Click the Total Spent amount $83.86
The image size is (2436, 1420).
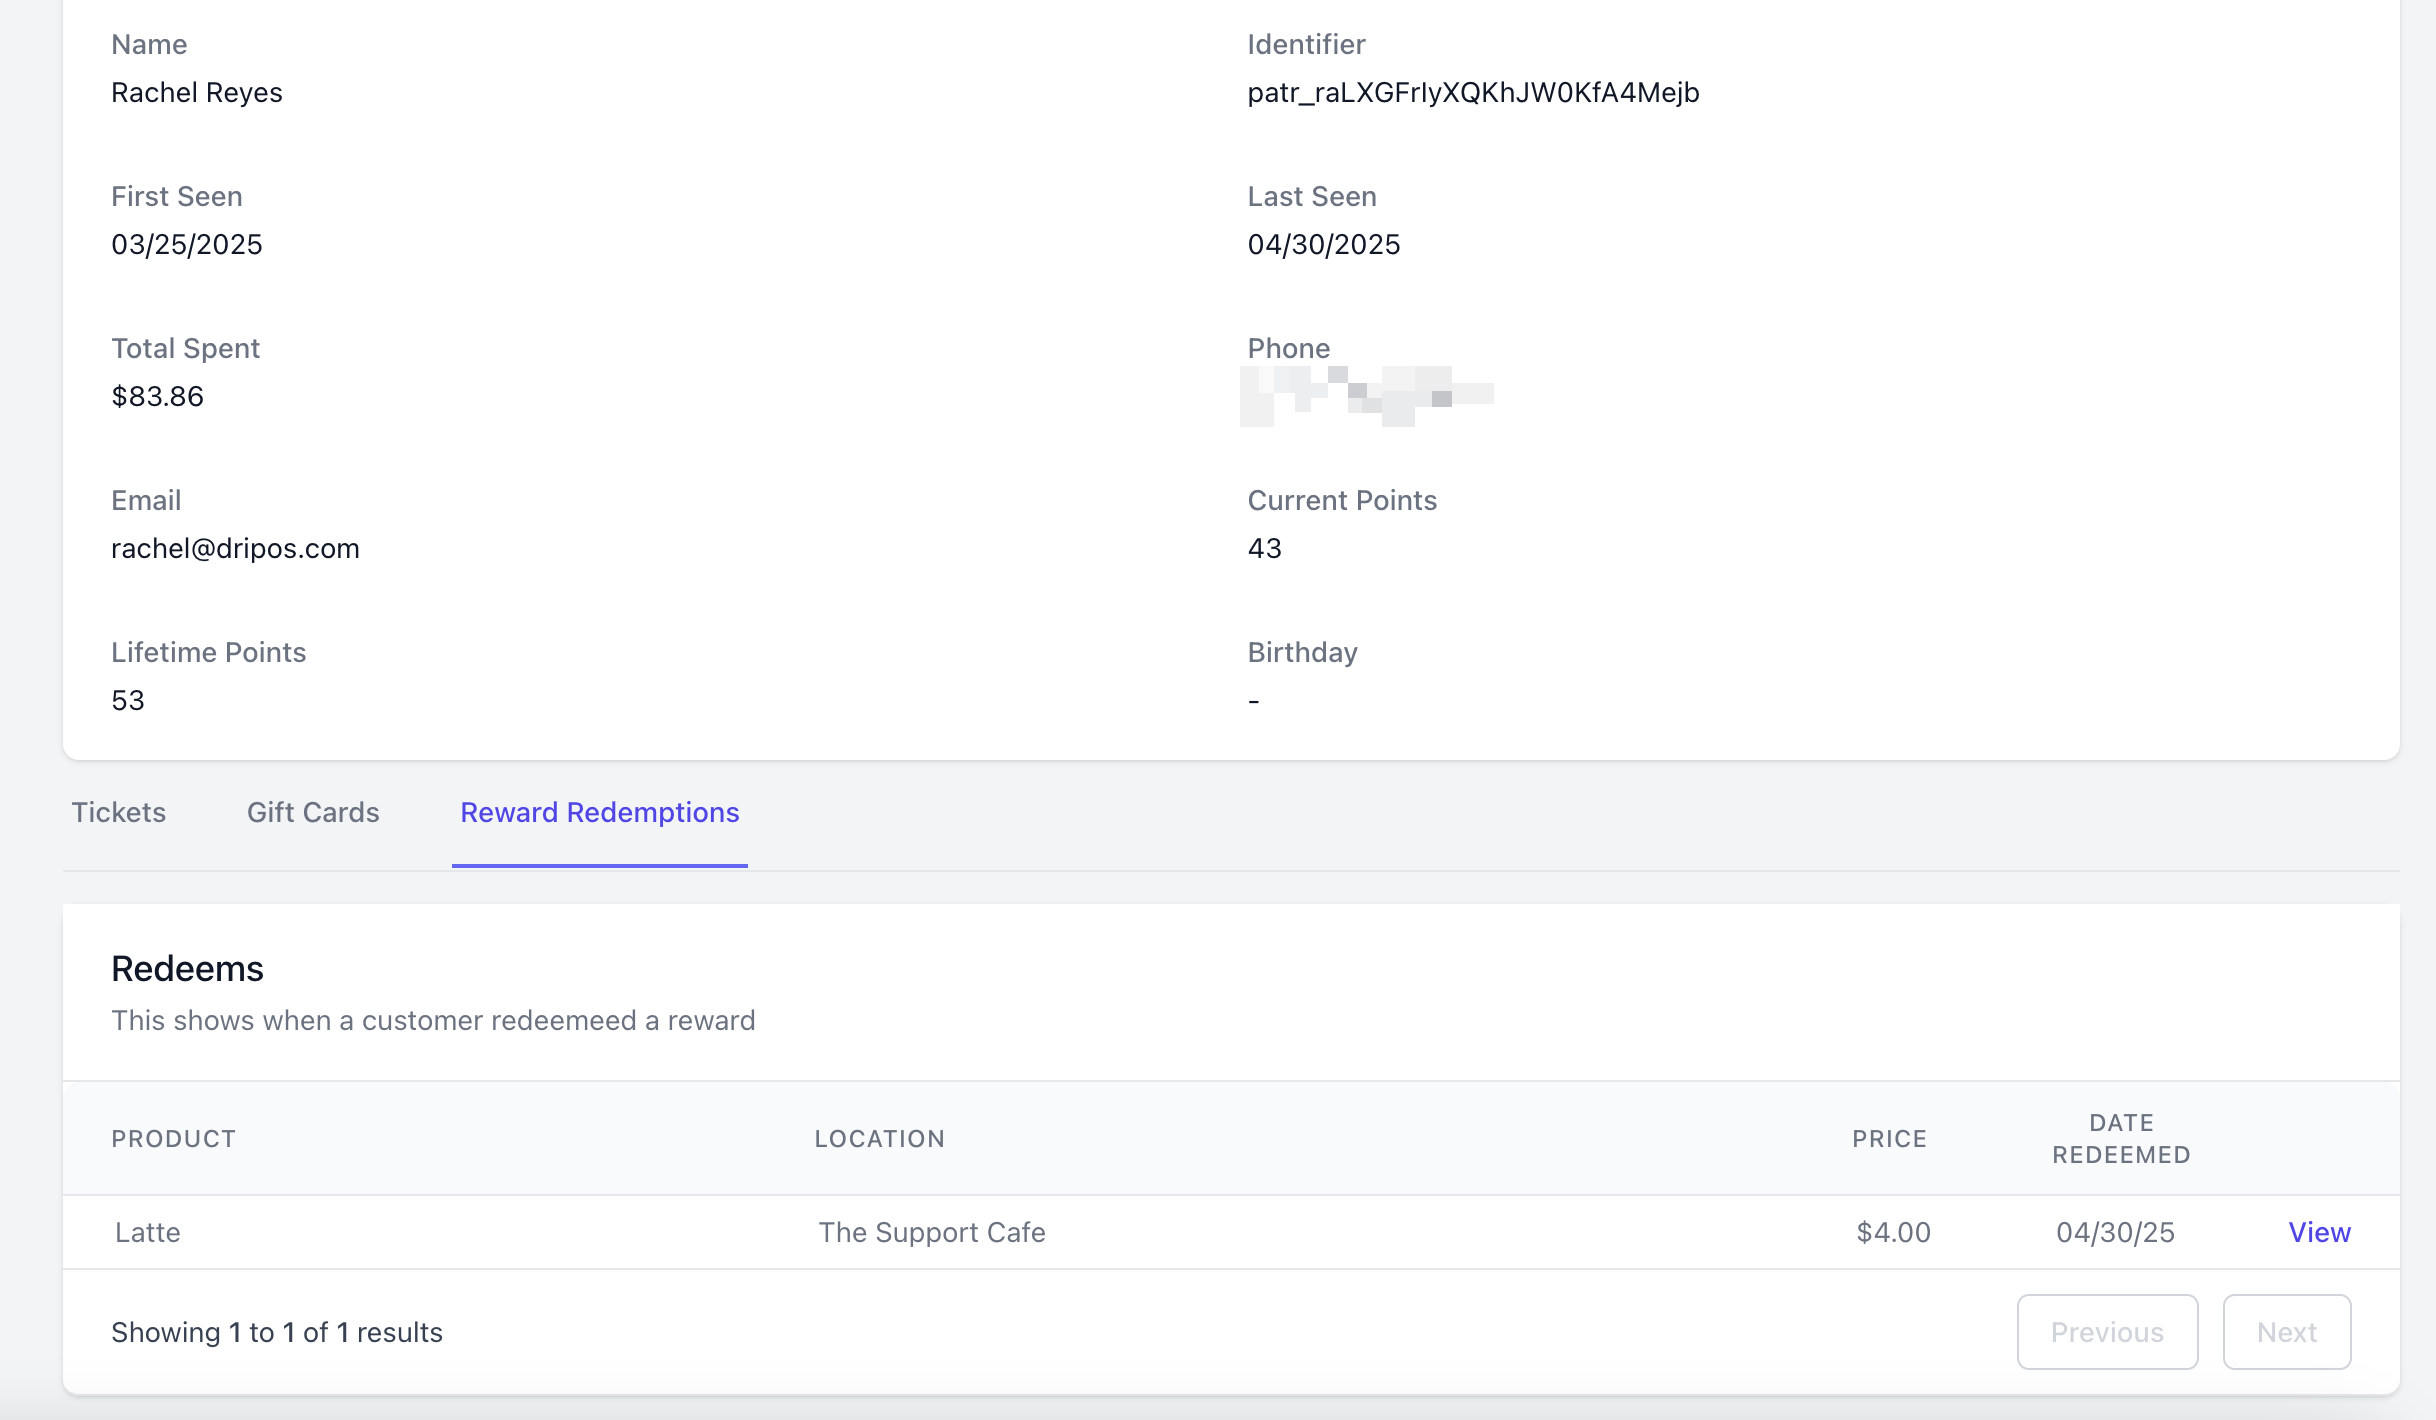point(157,396)
